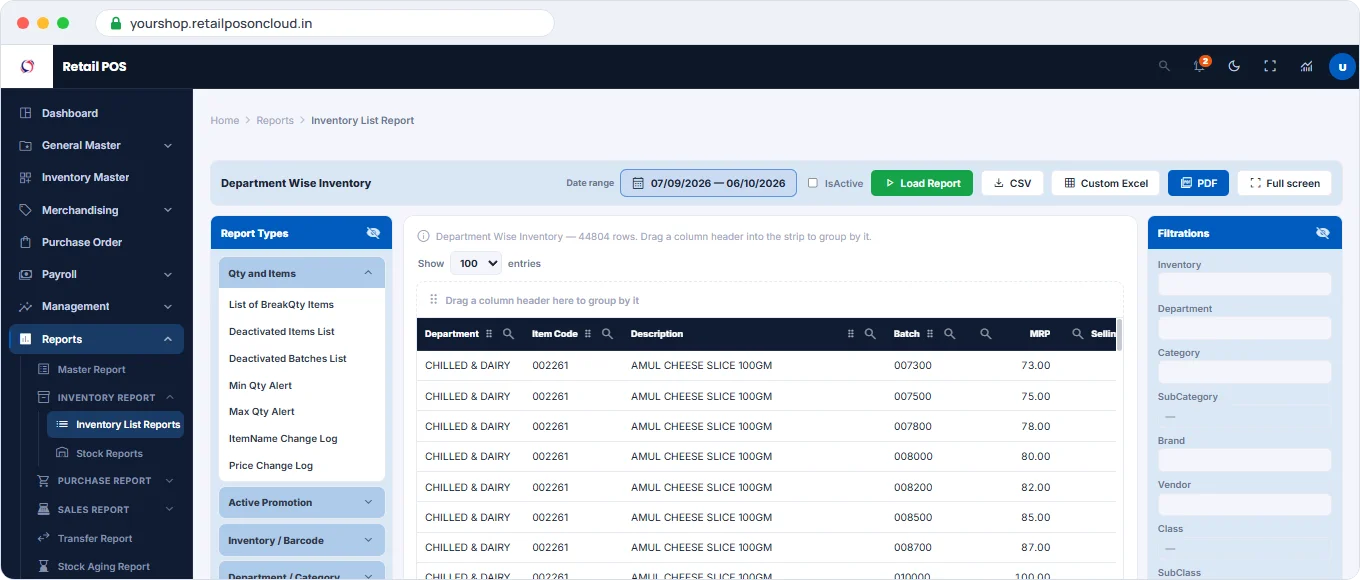The width and height of the screenshot is (1360, 580).
Task: Open Stock Reports in the sidebar
Action: [116, 453]
